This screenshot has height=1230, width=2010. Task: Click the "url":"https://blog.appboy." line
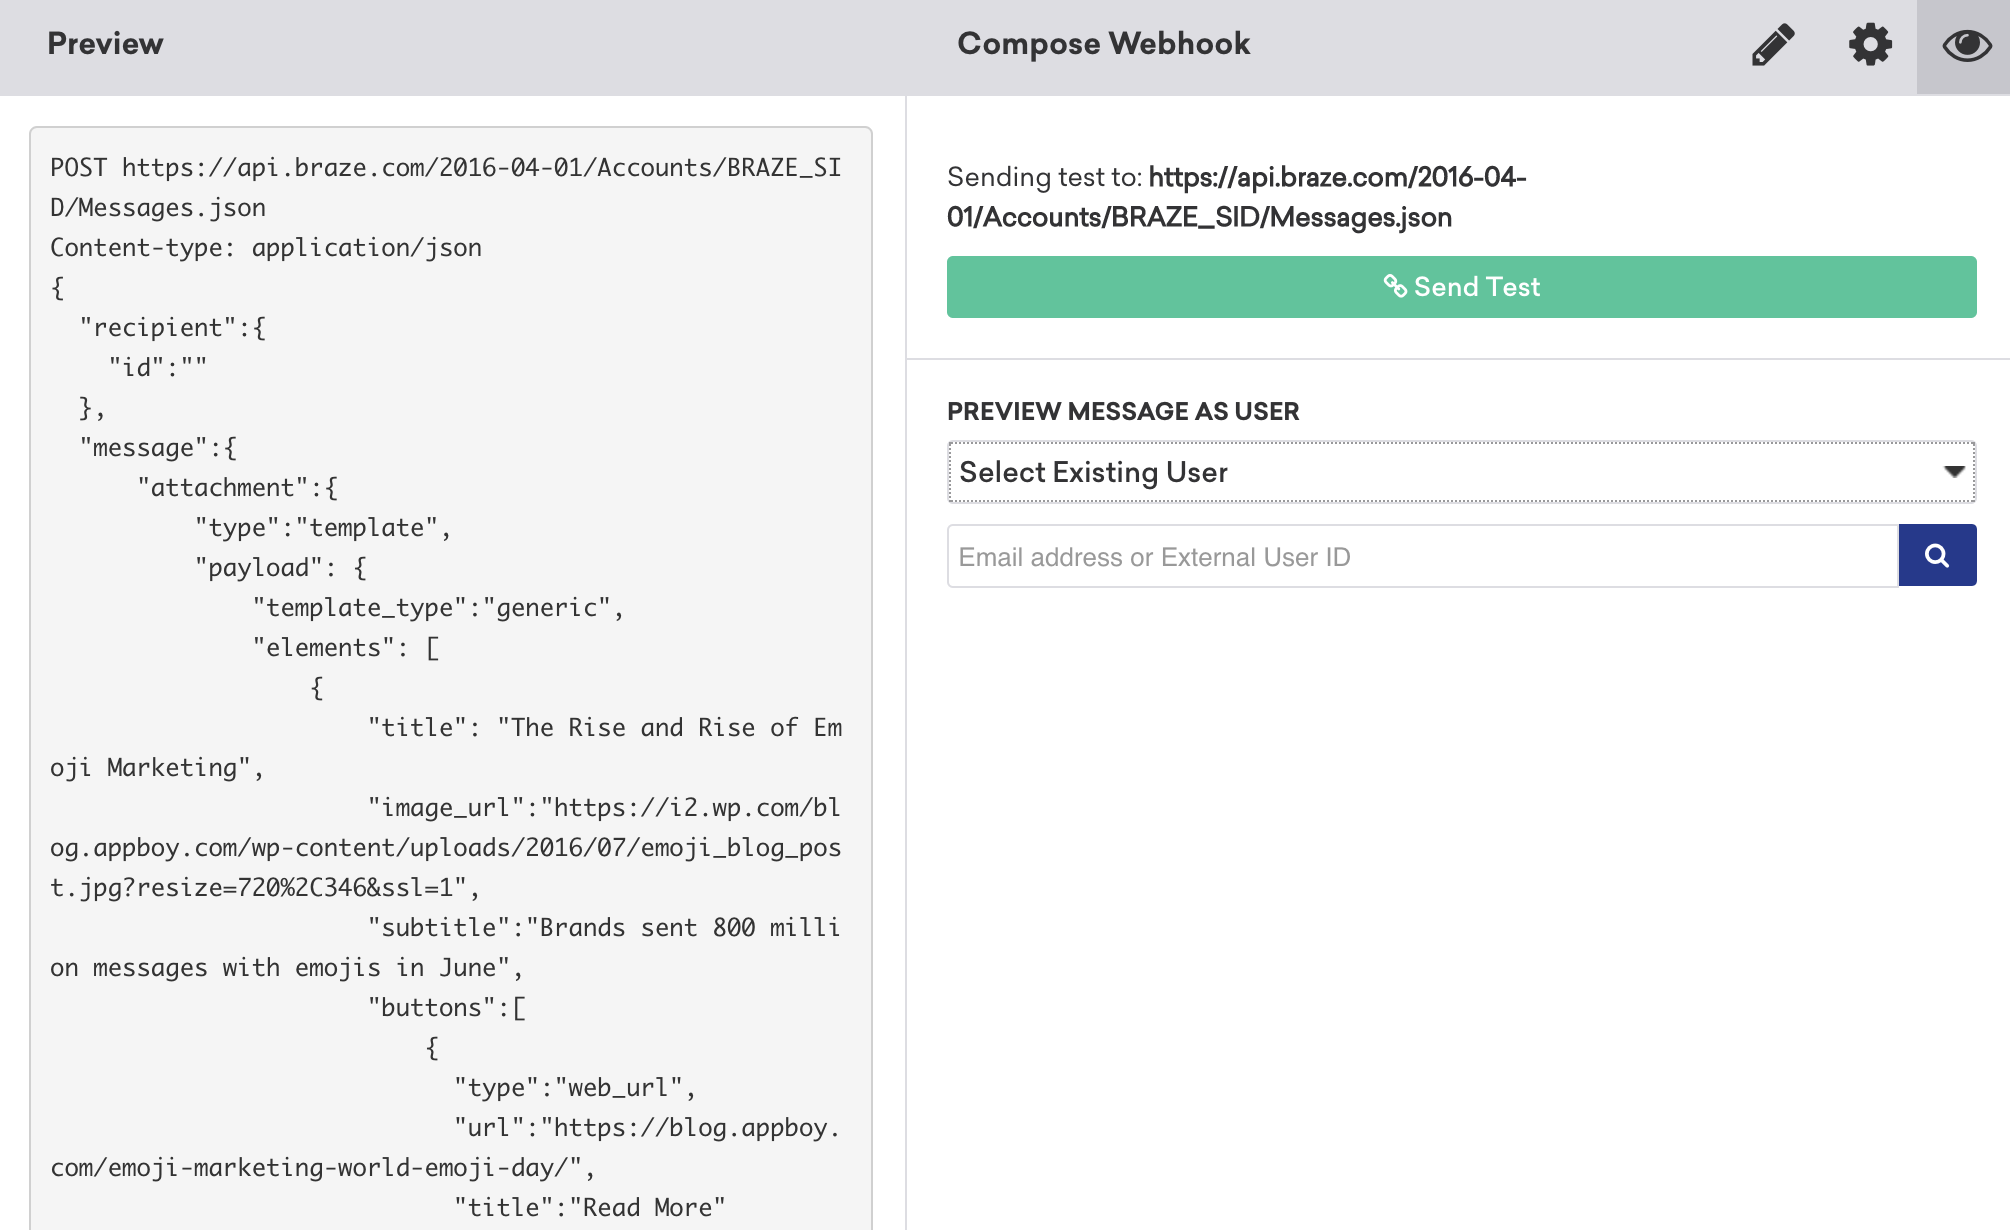pyautogui.click(x=446, y=1147)
